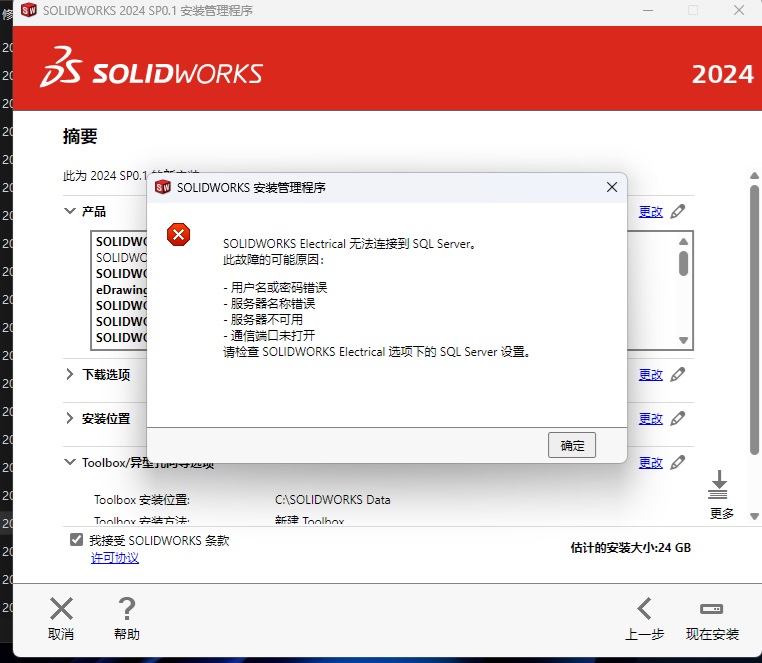Viewport: 762px width, 663px height.
Task: Go back with 上一步 arrow
Action: coord(644,609)
